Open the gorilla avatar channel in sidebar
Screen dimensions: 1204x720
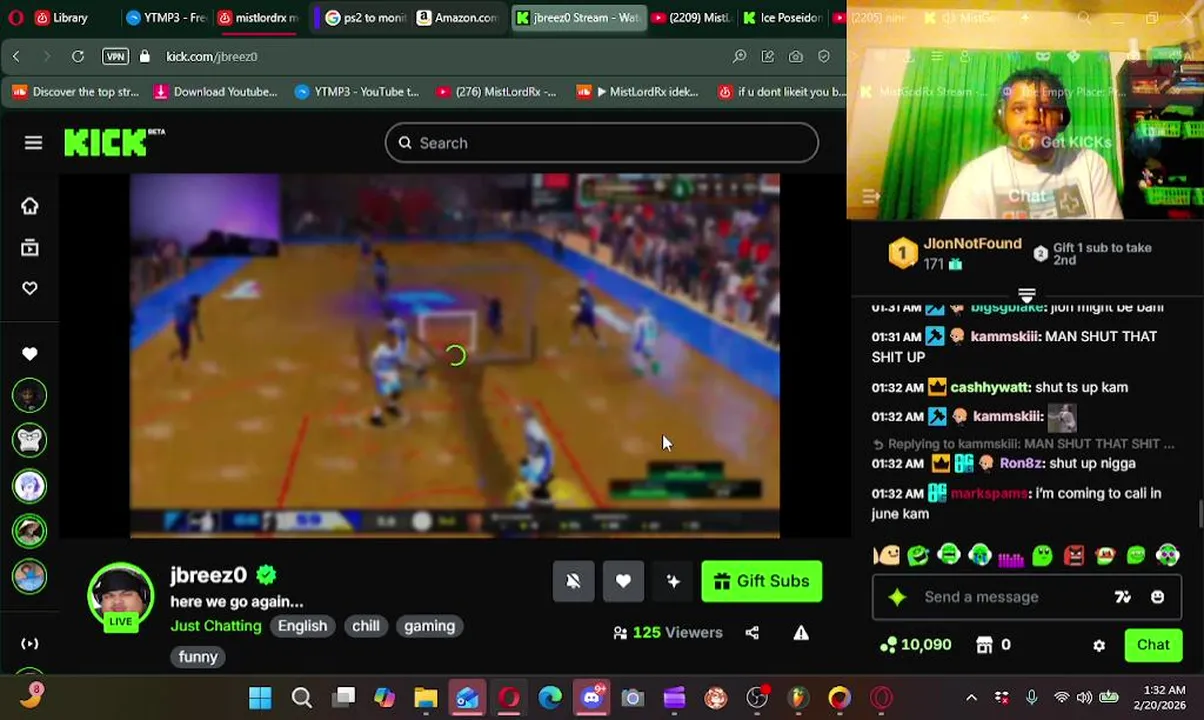(30, 440)
